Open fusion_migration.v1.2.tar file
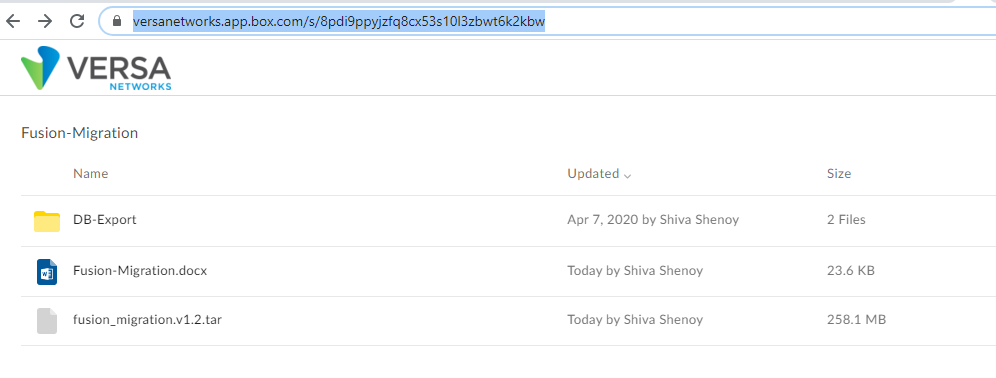This screenshot has width=996, height=378. [x=147, y=320]
